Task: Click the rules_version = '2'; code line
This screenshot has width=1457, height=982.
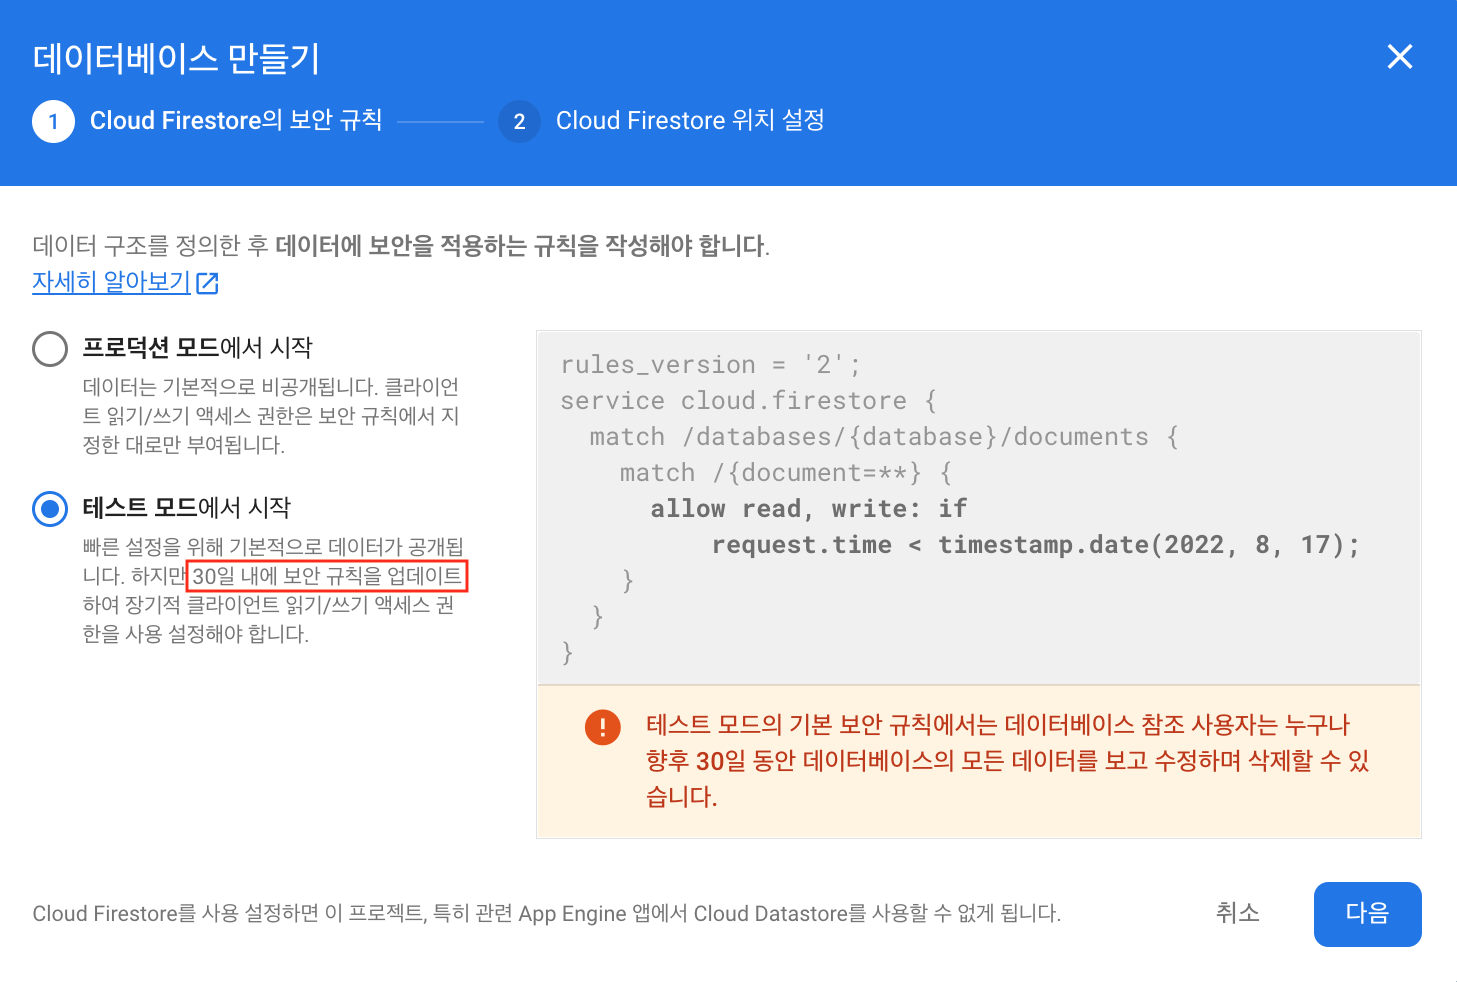Action: [x=710, y=365]
